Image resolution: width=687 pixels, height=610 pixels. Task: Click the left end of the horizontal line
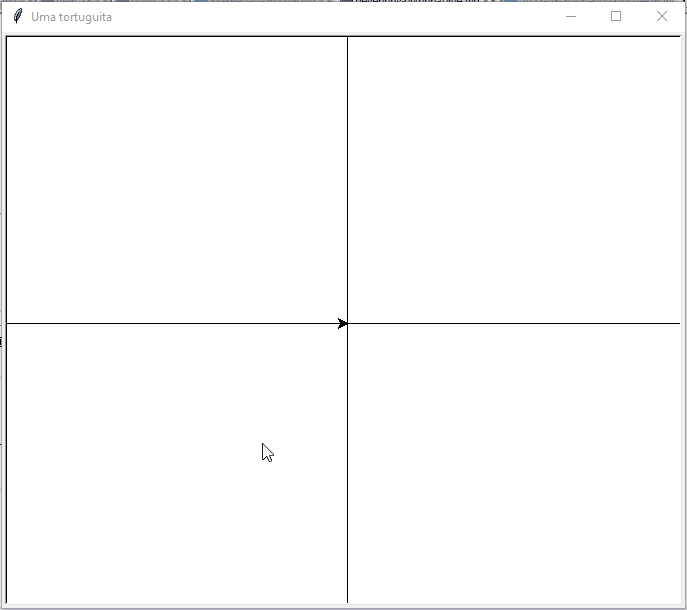[8, 323]
